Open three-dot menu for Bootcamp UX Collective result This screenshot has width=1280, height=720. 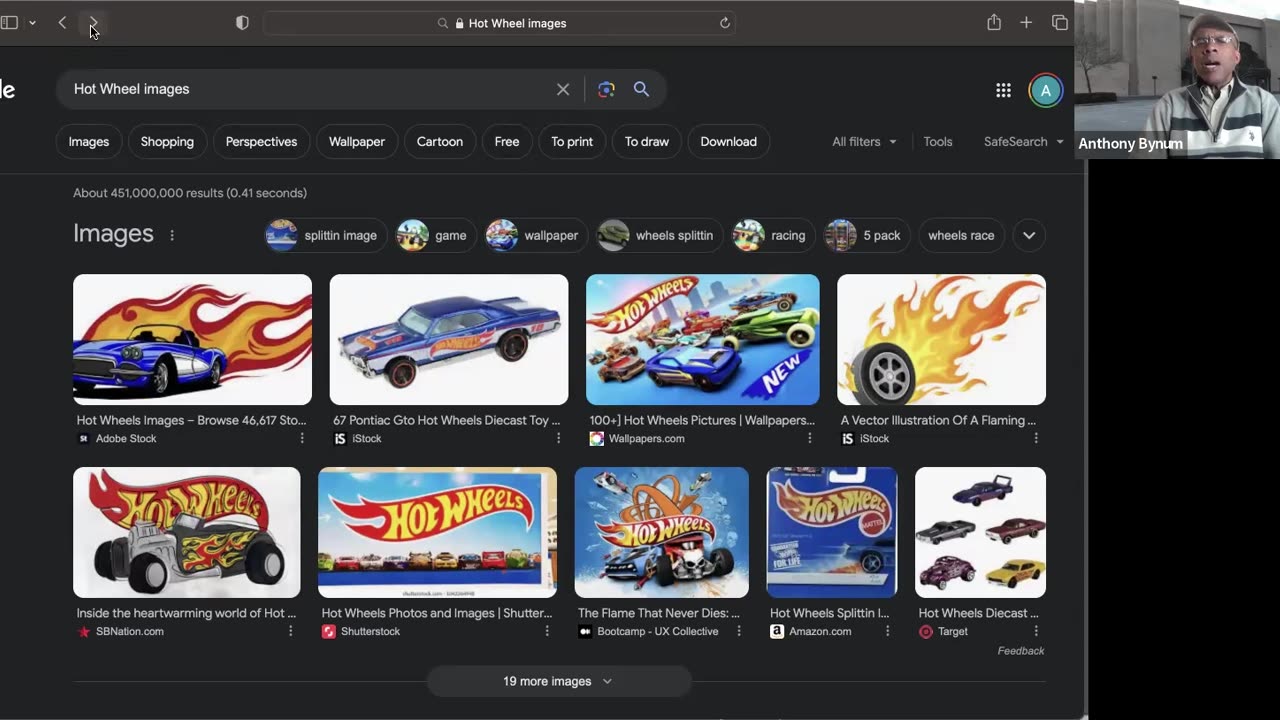739,631
